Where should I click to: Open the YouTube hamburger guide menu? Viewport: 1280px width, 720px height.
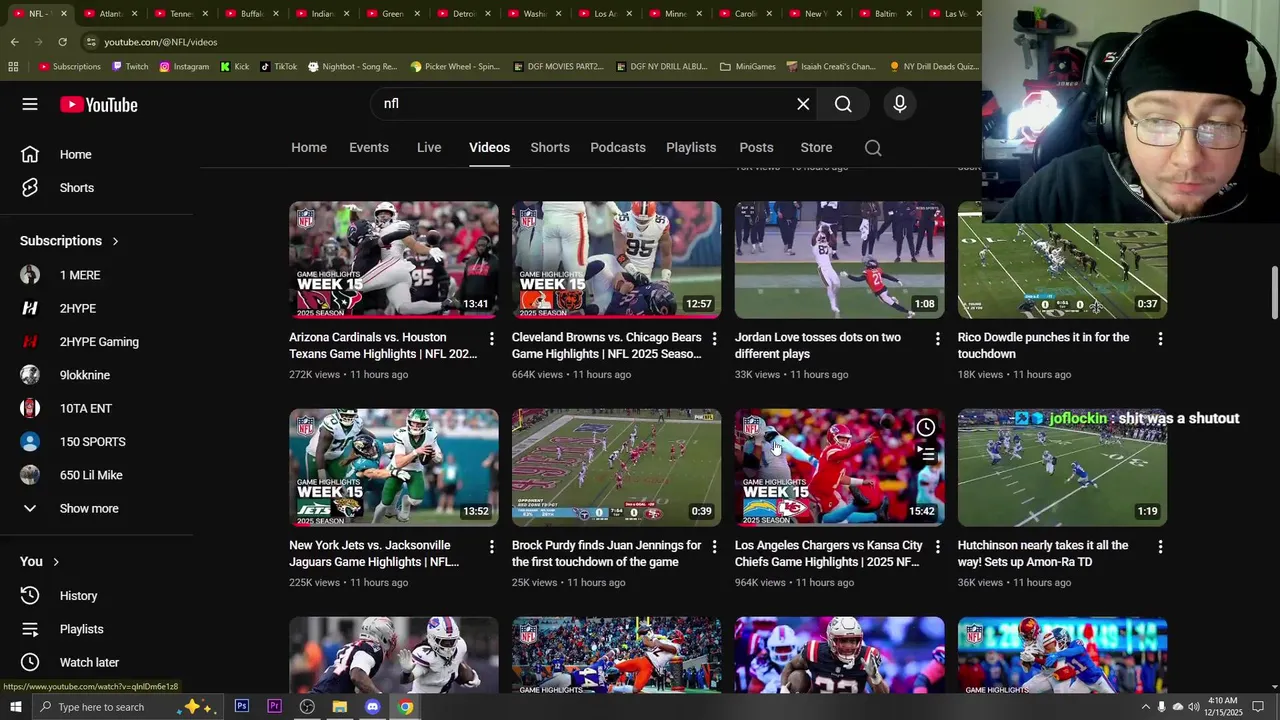click(30, 104)
